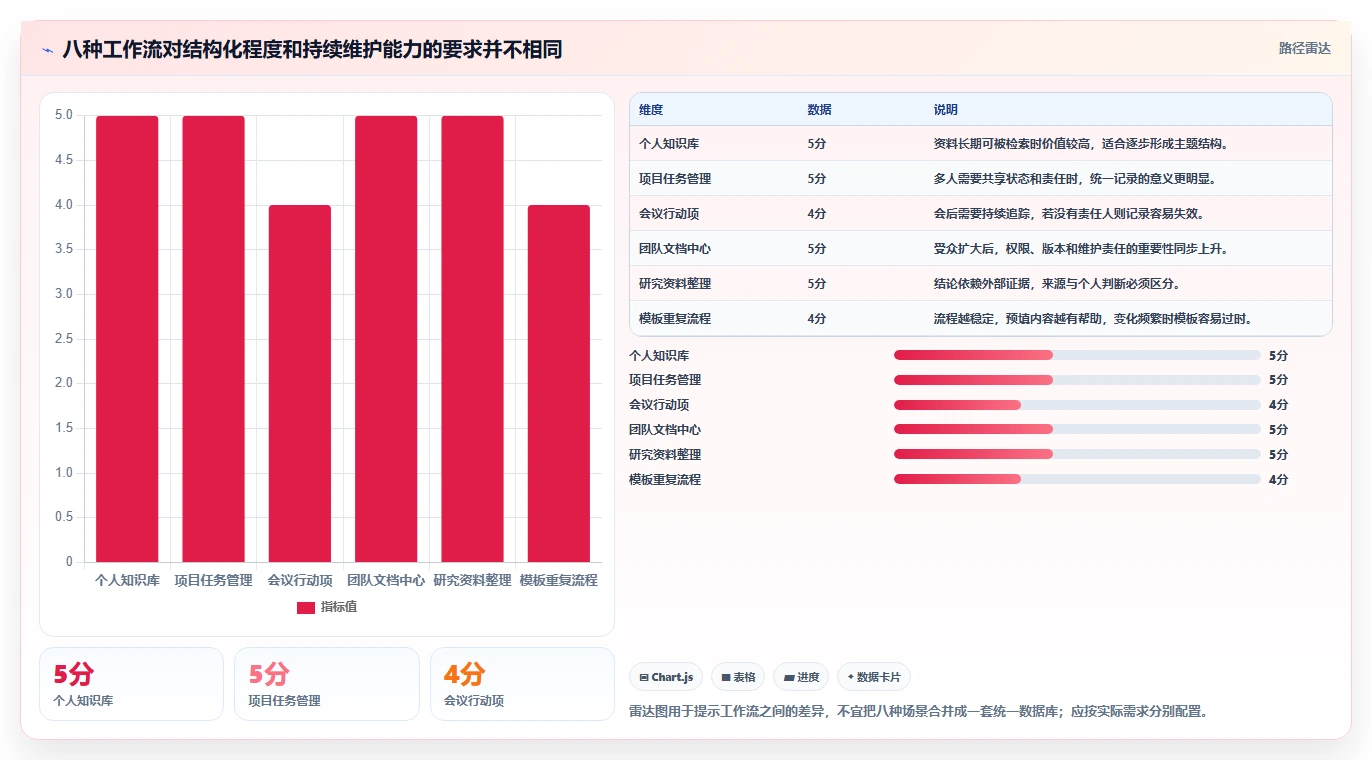The height and width of the screenshot is (760, 1372).
Task: Select the 个人知识库 cell in the table
Action: pyautogui.click(x=669, y=144)
